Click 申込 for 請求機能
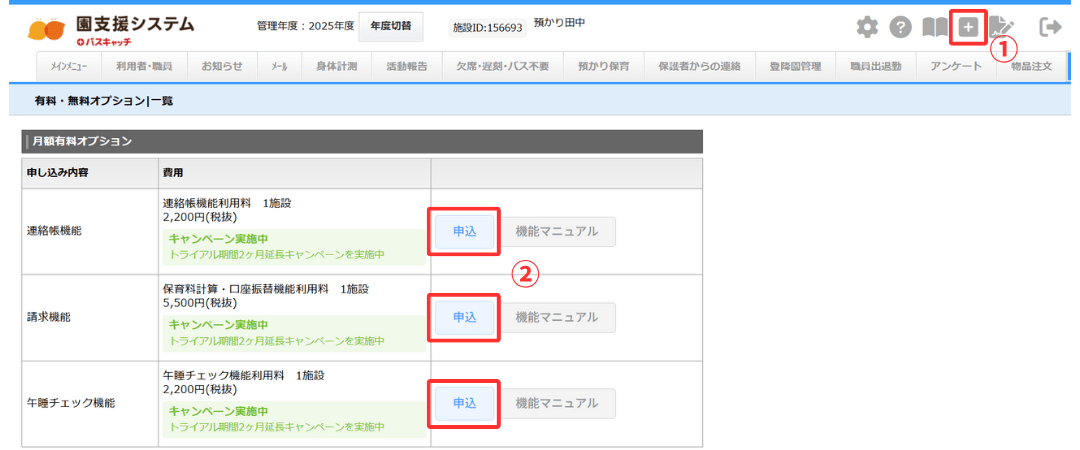Screen dimensions: 1080x450 coord(464,317)
